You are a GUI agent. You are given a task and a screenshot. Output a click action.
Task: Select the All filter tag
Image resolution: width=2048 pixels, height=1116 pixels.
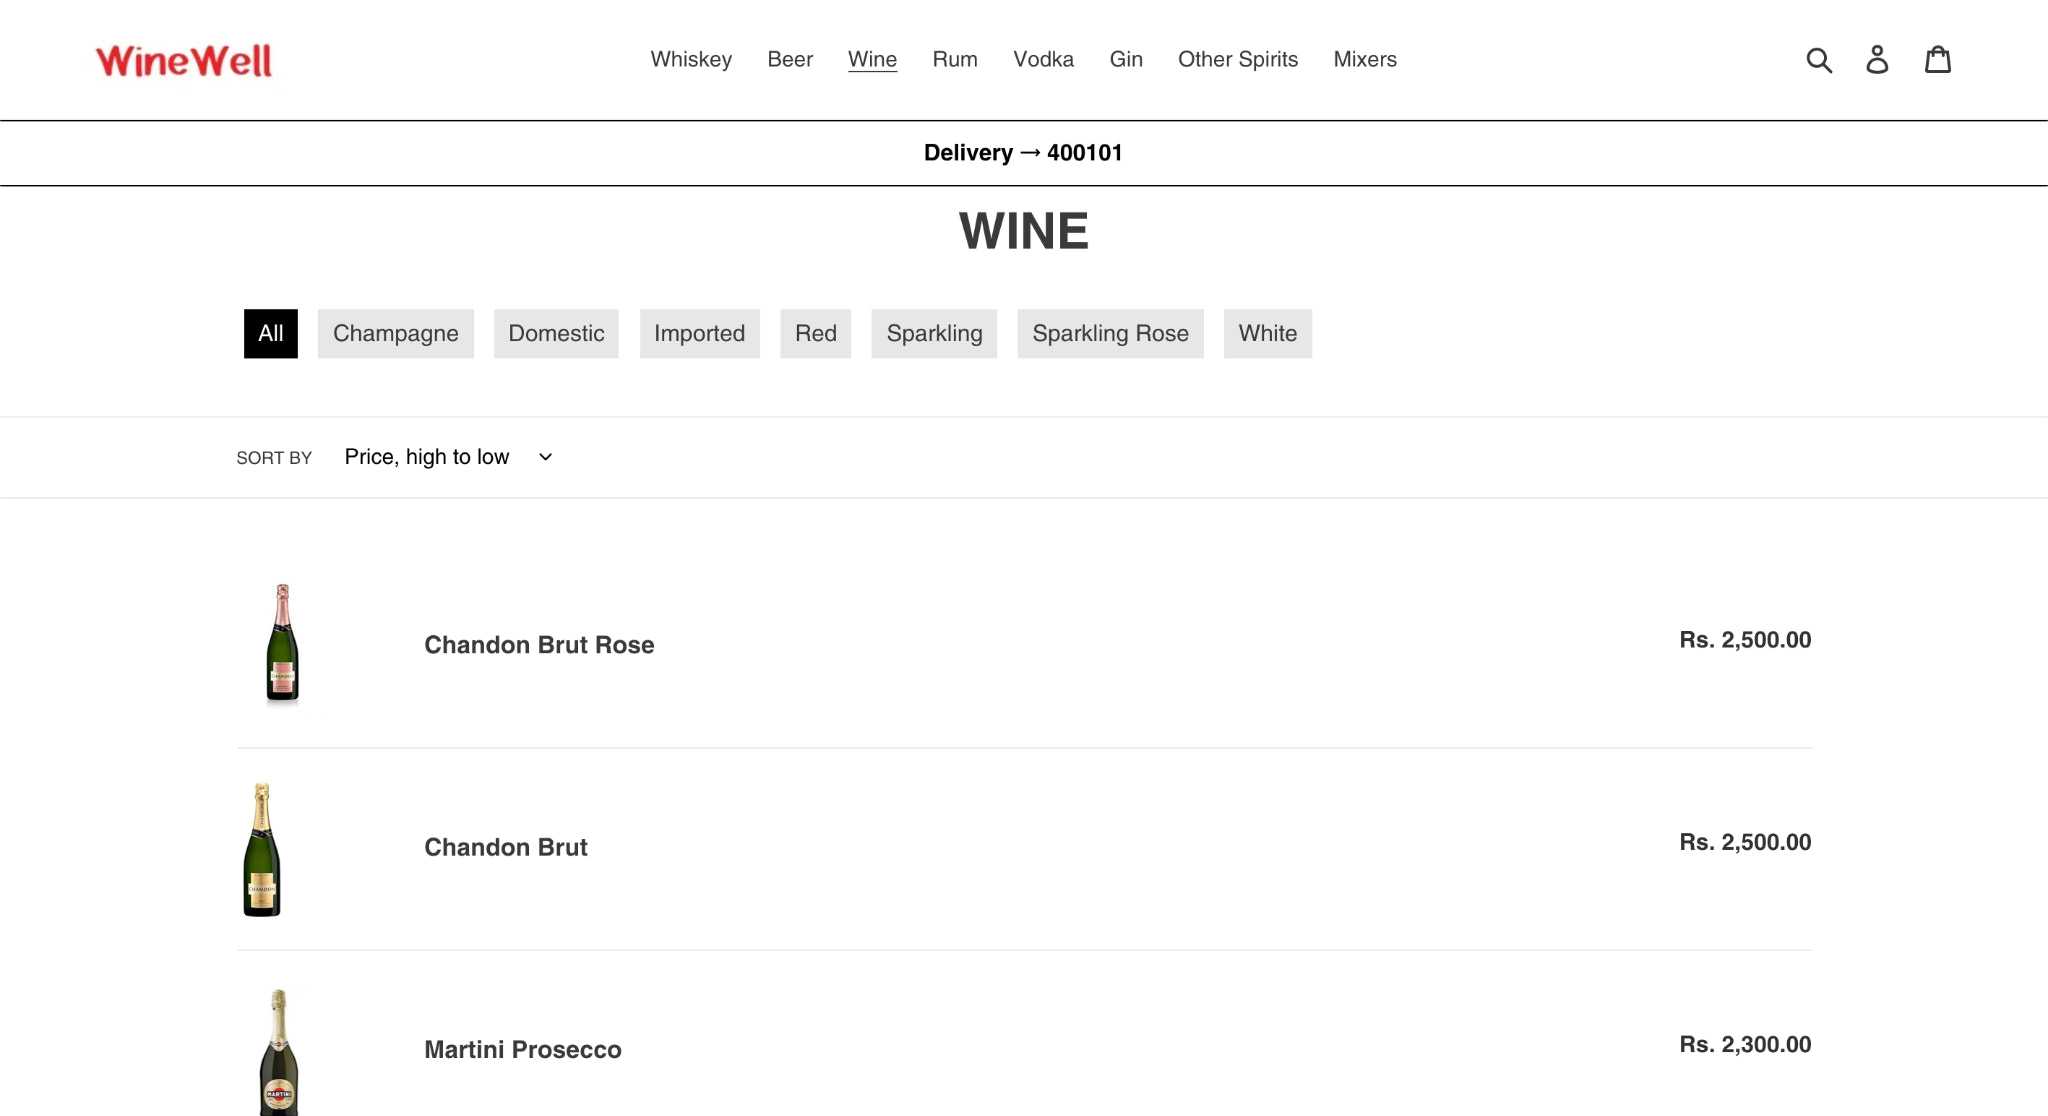point(271,333)
